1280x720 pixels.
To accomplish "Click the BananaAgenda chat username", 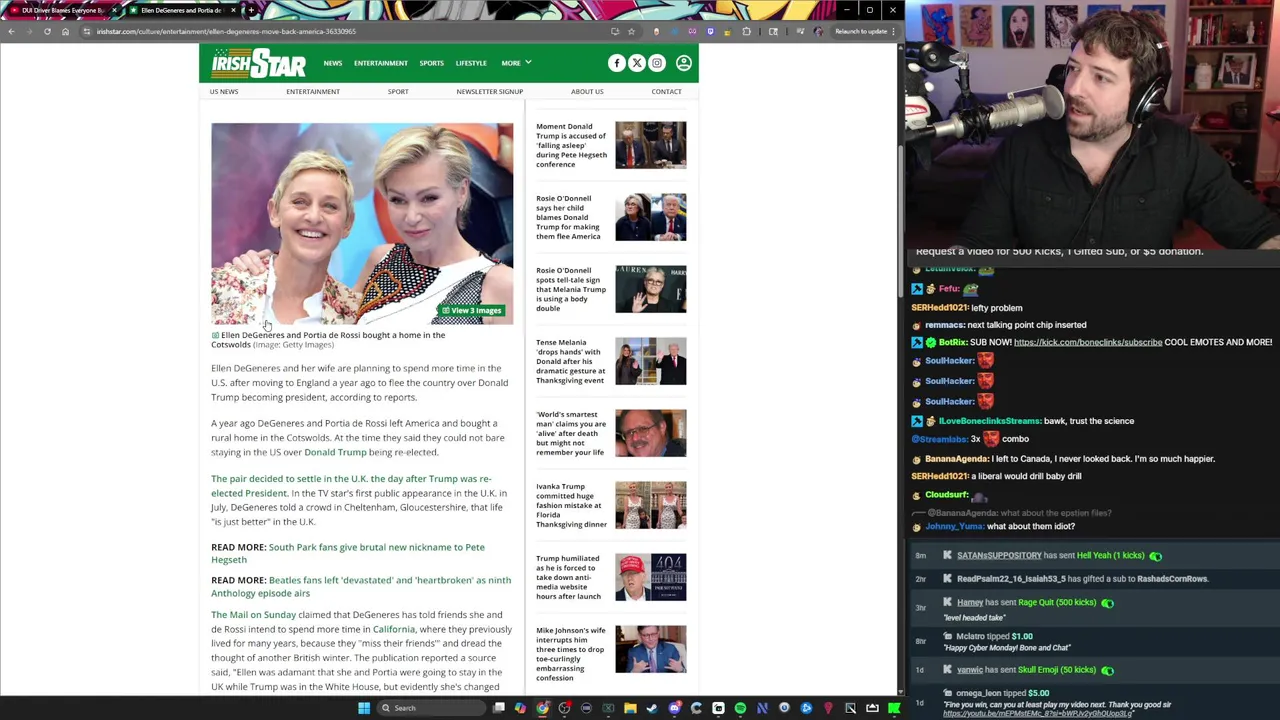I will (x=956, y=459).
